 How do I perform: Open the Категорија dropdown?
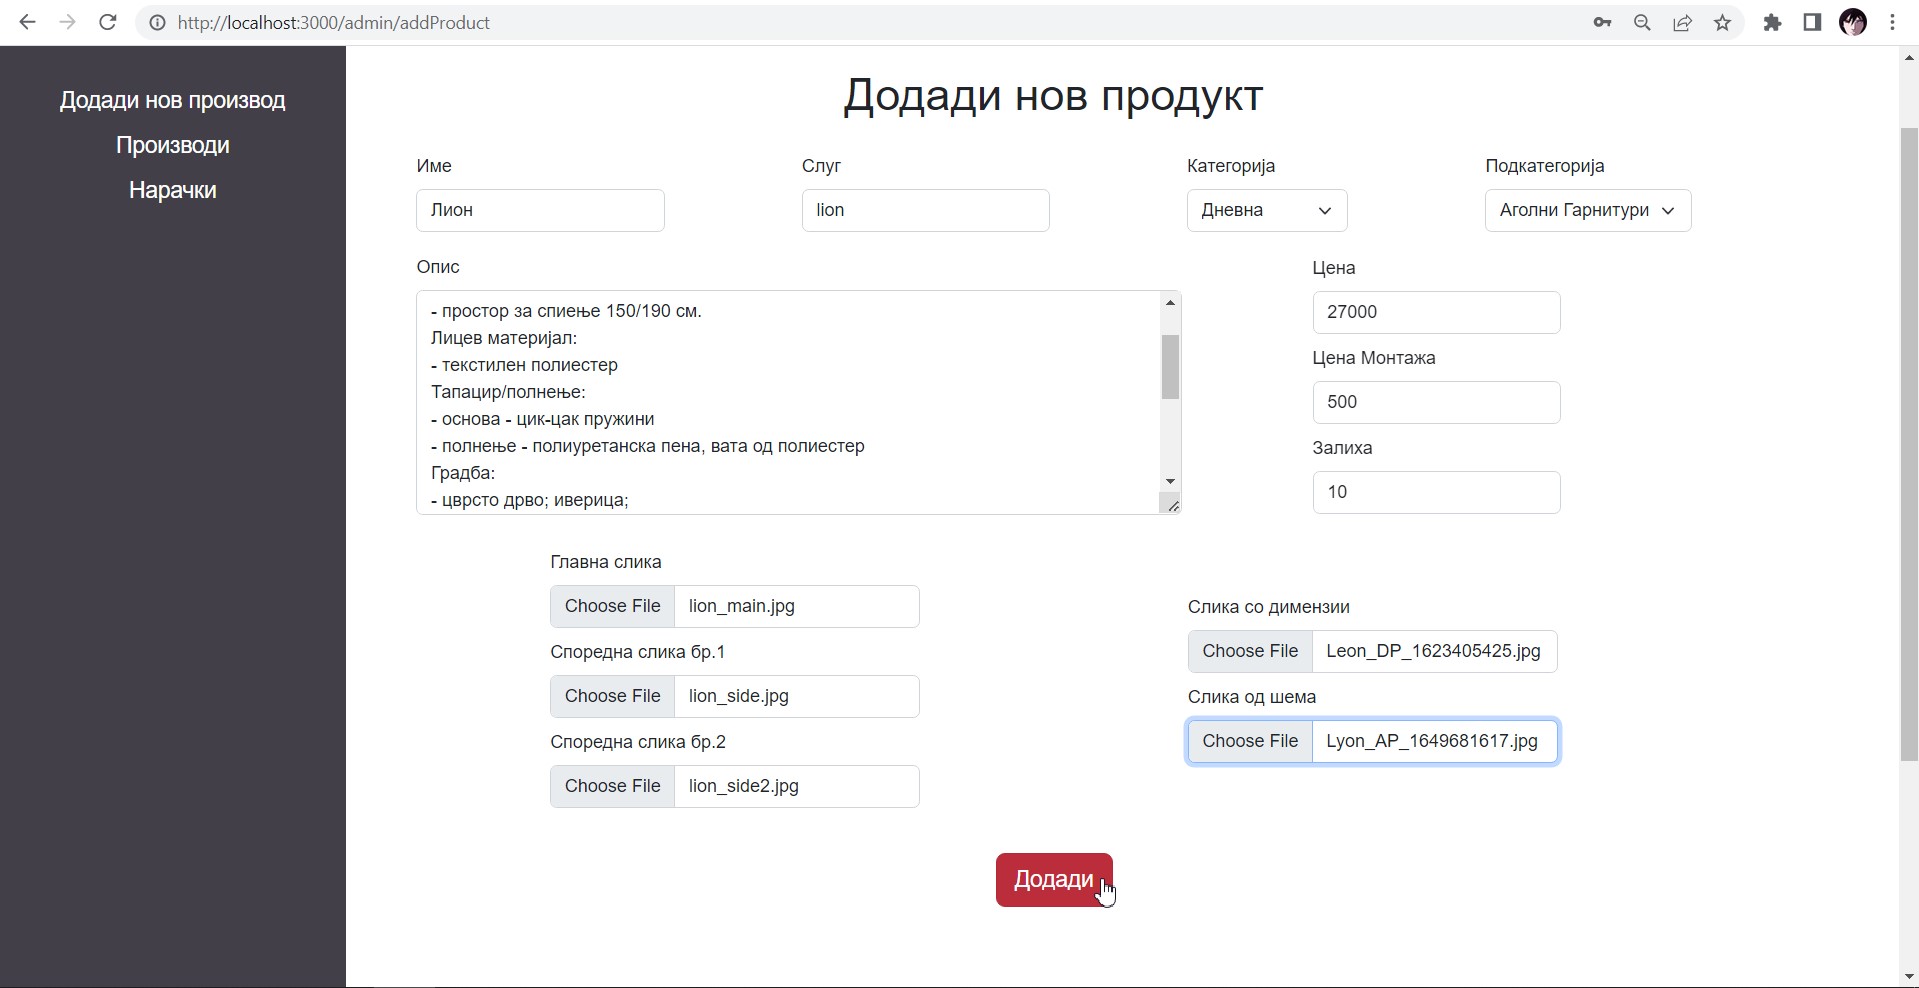pos(1266,210)
